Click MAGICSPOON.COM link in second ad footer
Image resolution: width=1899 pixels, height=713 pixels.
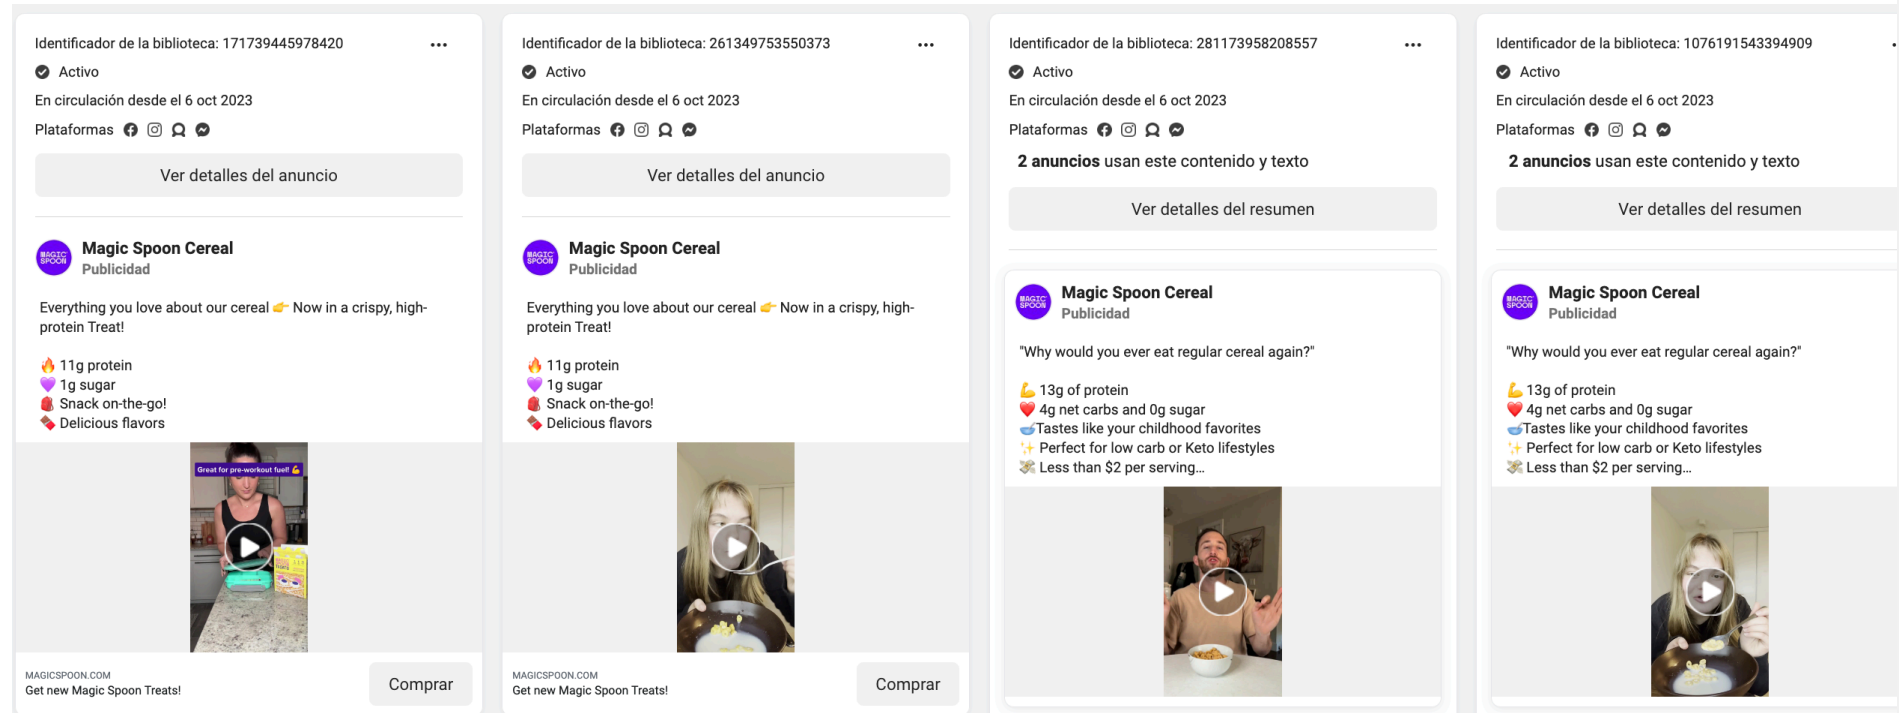click(x=555, y=675)
